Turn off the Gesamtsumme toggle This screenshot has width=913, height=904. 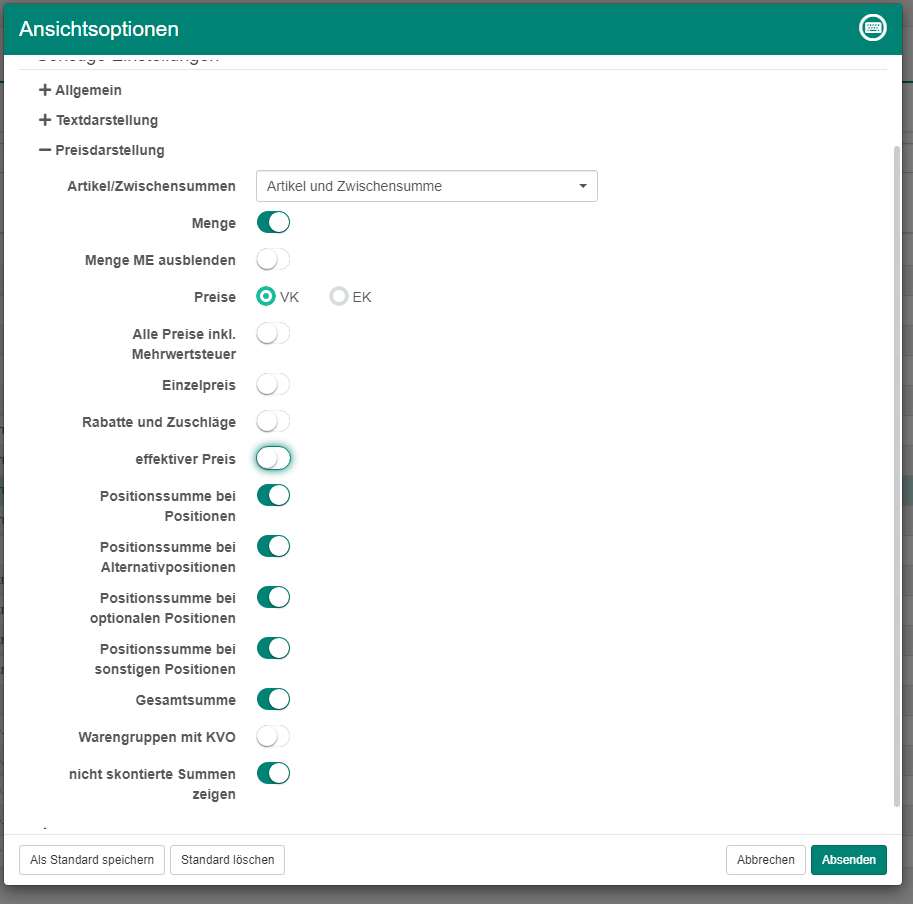click(x=273, y=699)
